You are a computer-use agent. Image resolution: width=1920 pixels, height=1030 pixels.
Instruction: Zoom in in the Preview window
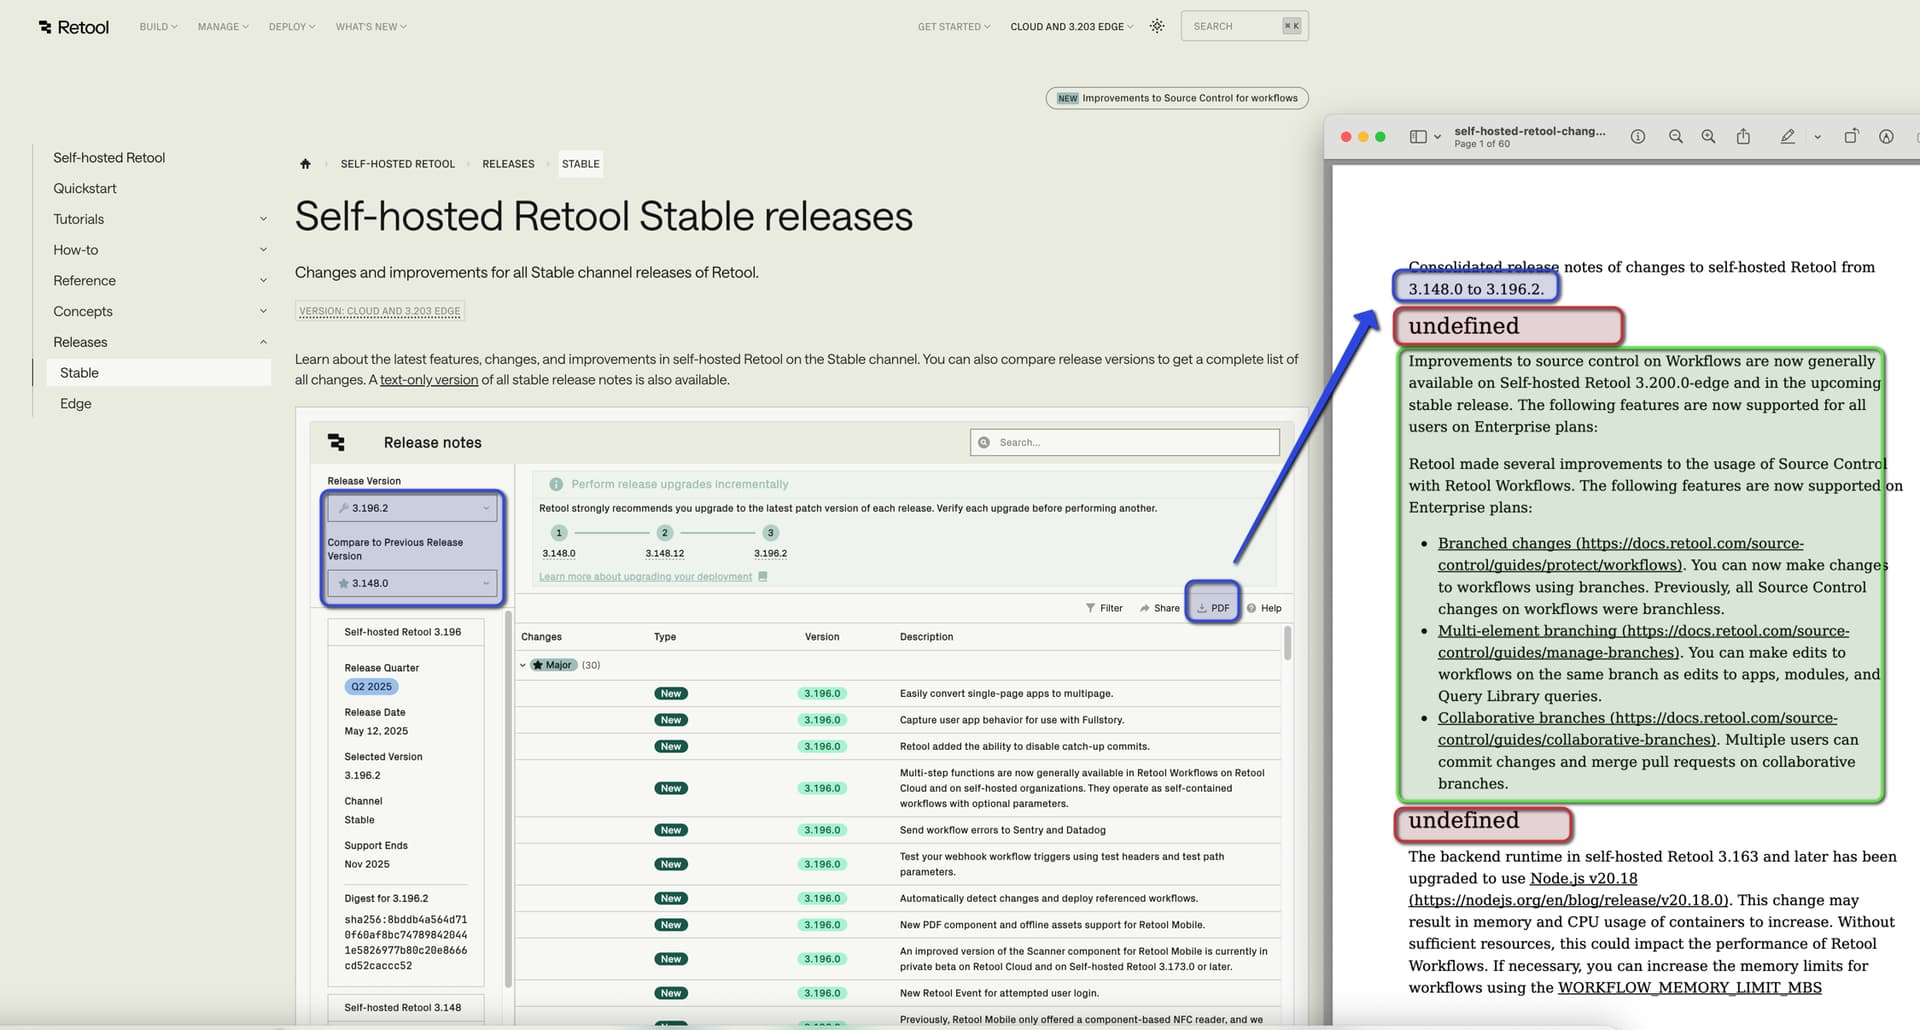click(x=1709, y=137)
